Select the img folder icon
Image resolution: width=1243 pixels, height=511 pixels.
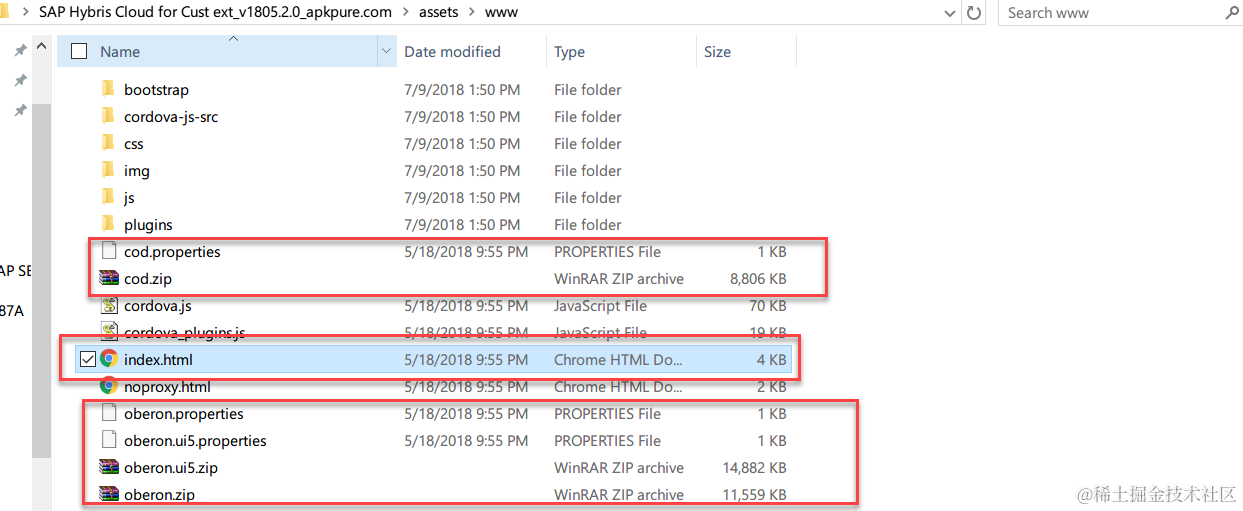pos(109,170)
